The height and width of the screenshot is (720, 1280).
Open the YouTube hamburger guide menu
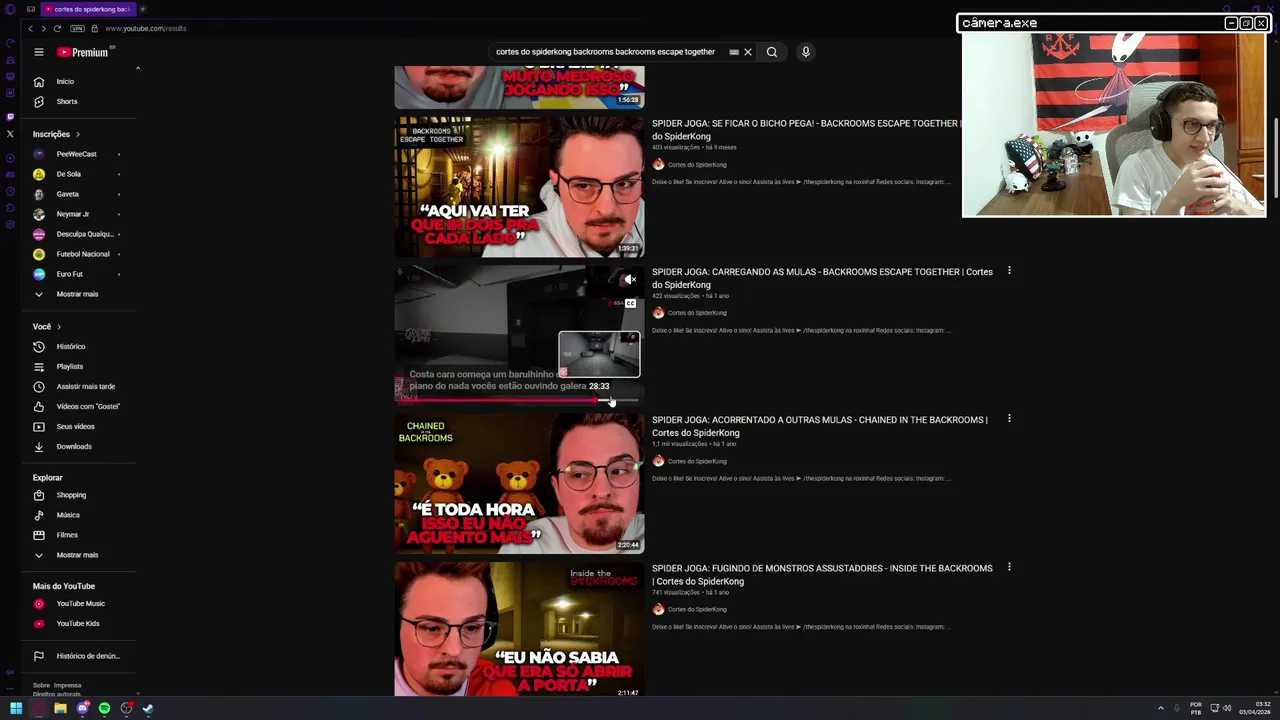[x=39, y=52]
